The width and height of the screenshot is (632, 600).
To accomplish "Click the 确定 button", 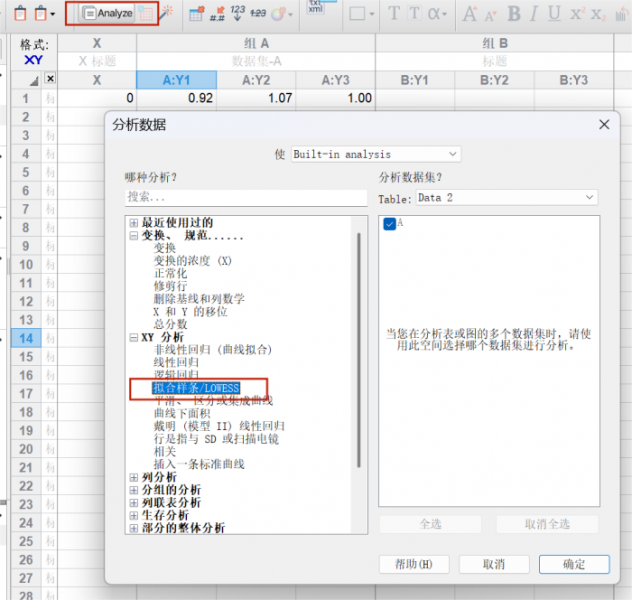I will [x=573, y=564].
